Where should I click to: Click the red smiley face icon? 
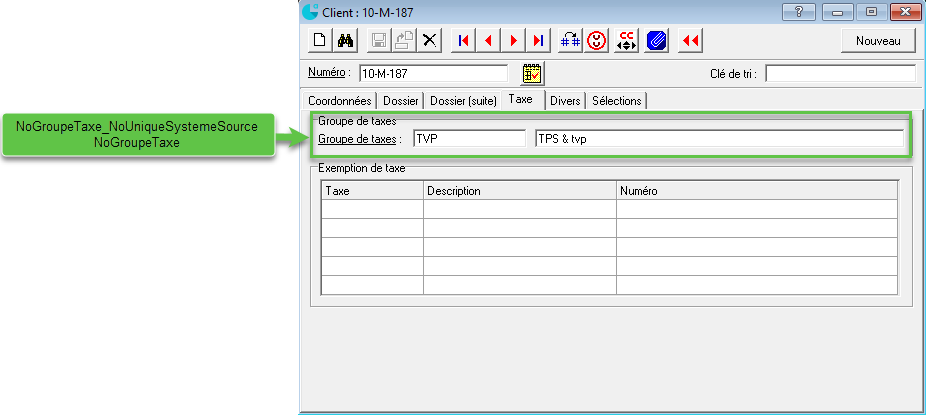point(597,41)
